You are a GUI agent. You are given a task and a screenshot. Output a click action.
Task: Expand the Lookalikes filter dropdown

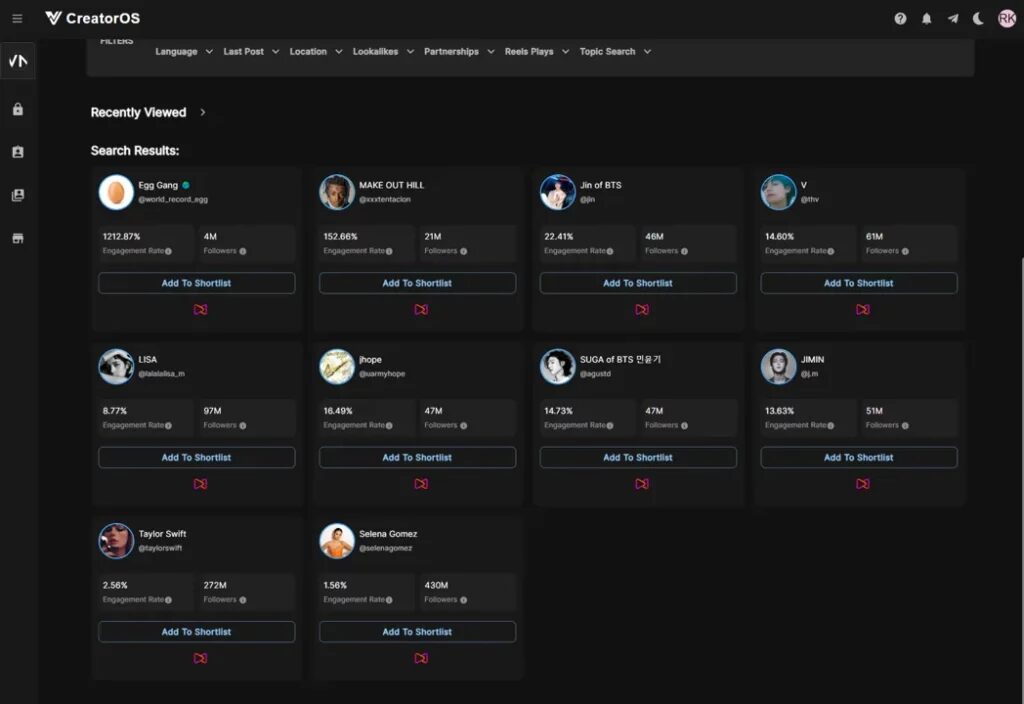pyautogui.click(x=383, y=52)
